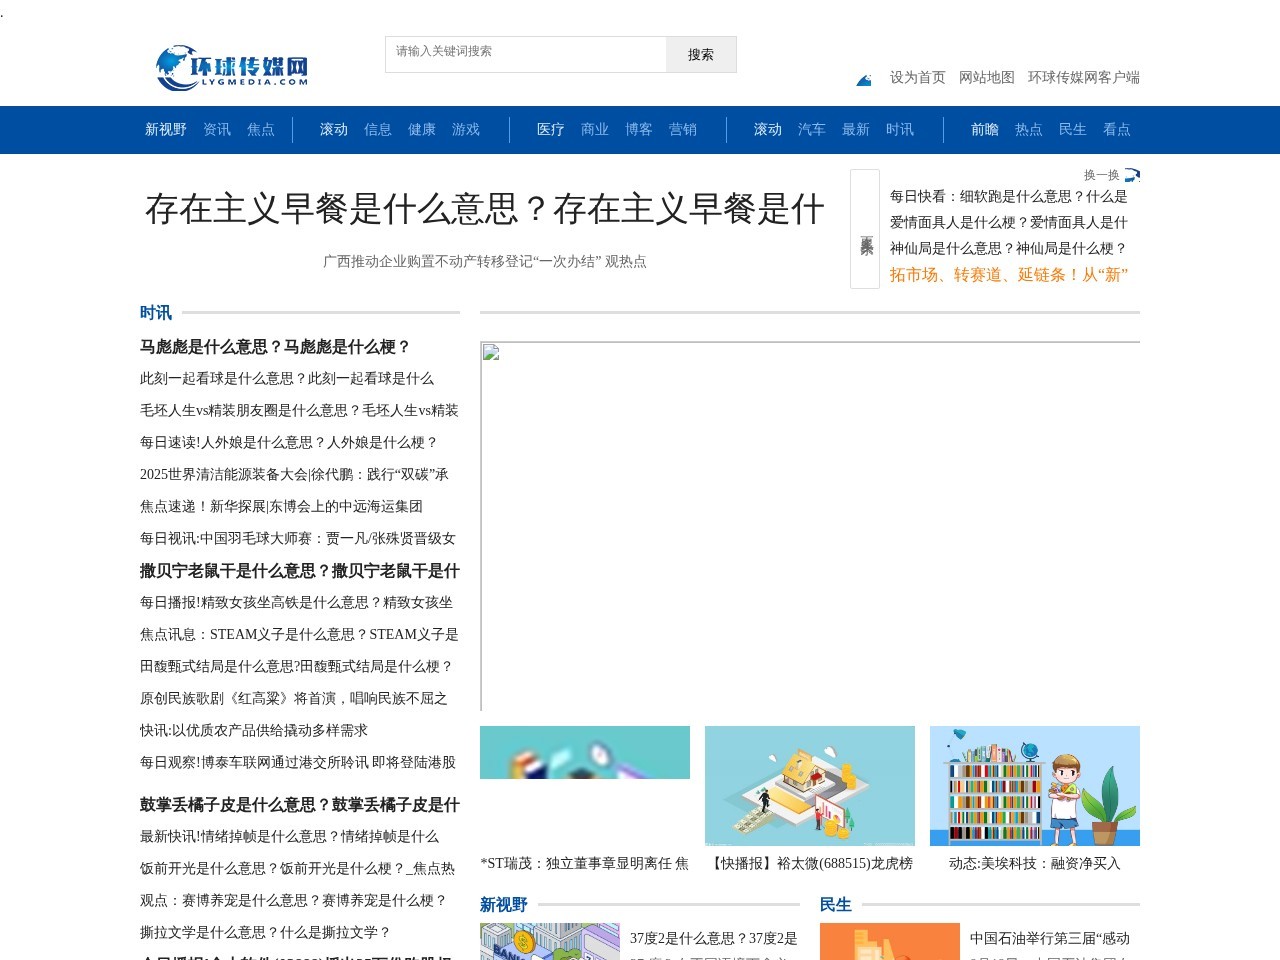Open 博泰车联网通过港交所聆讯 article
1280x960 pixels.
[x=298, y=762]
